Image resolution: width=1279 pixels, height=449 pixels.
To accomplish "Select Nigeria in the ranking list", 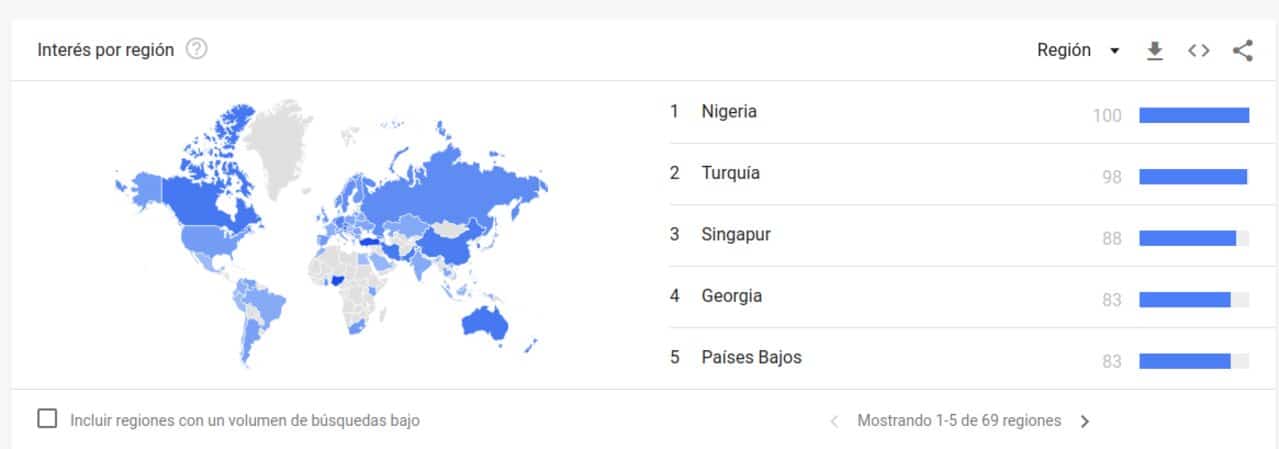I will click(729, 112).
